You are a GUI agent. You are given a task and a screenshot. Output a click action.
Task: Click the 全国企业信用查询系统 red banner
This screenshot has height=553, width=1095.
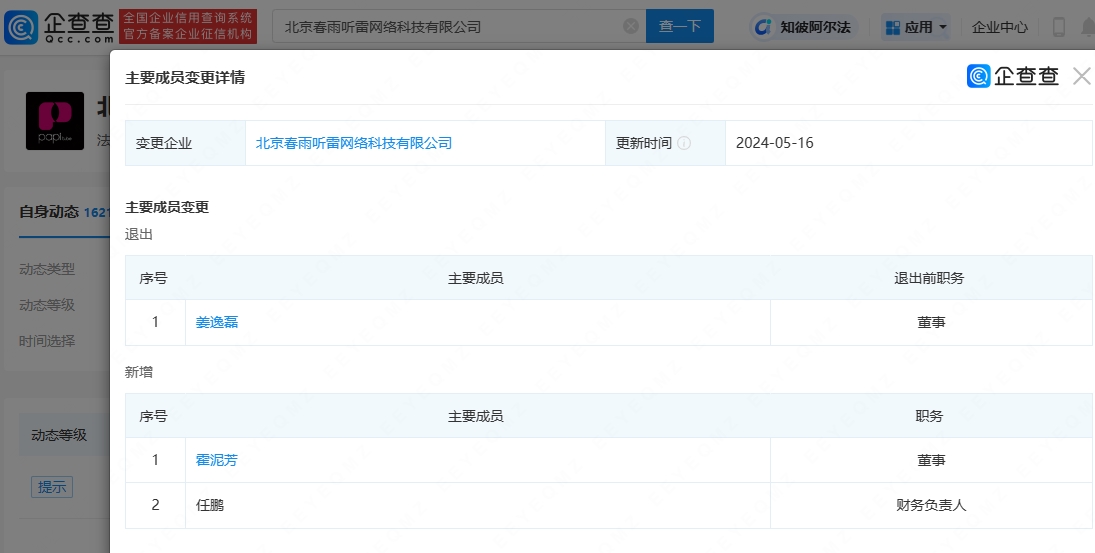click(188, 27)
